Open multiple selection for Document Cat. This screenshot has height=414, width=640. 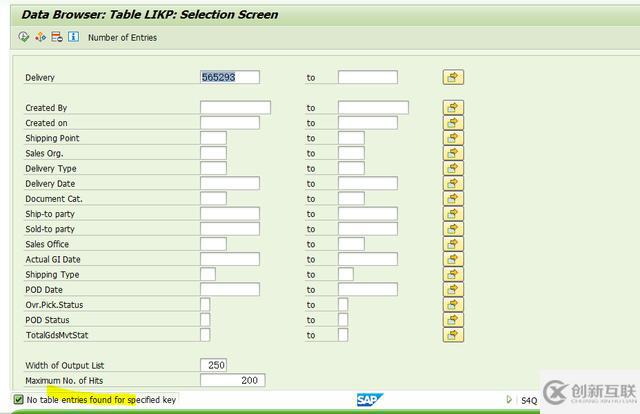[453, 198]
